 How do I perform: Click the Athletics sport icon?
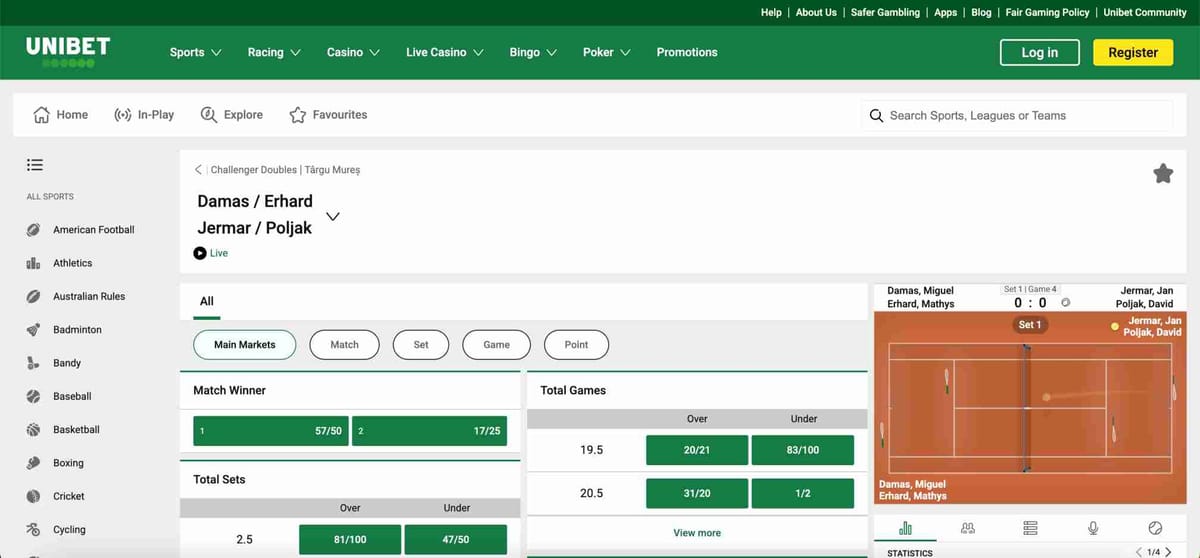point(33,263)
